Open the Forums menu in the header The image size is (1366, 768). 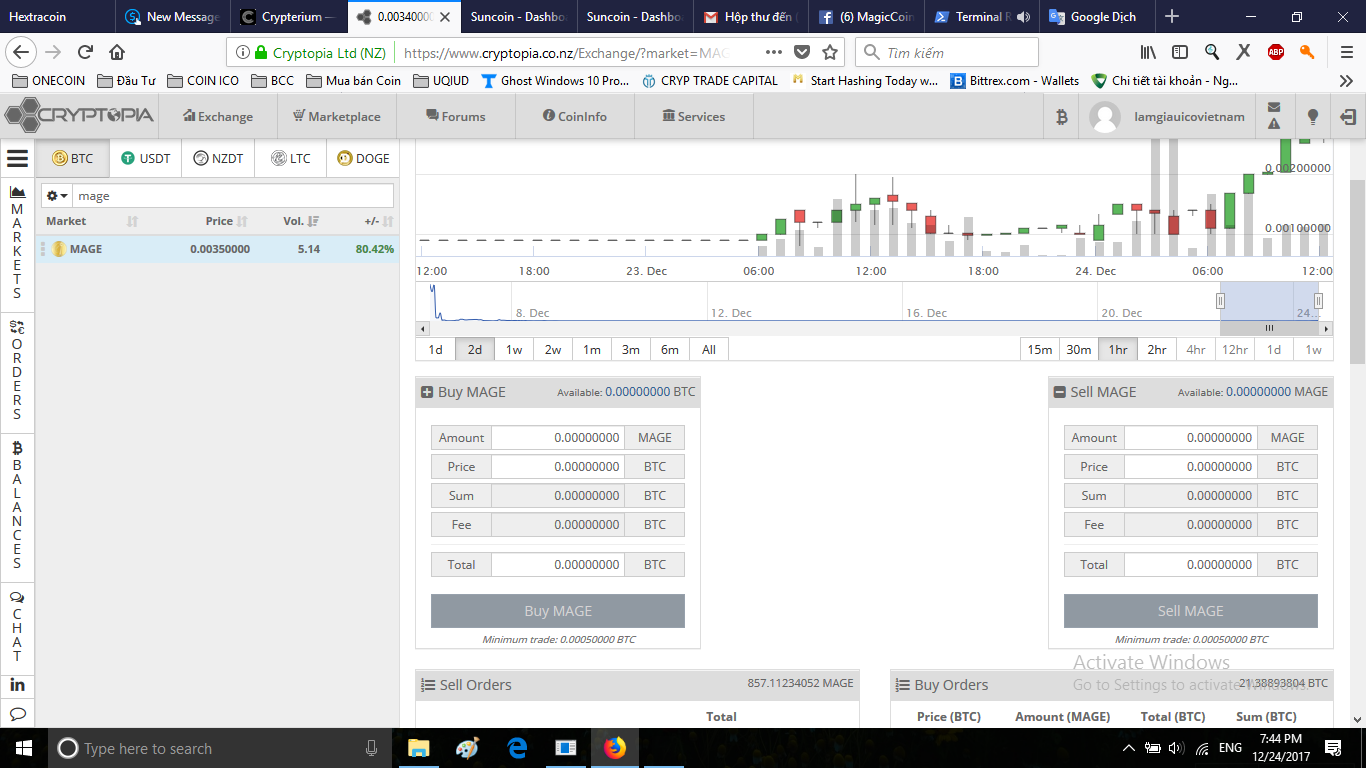tap(456, 117)
